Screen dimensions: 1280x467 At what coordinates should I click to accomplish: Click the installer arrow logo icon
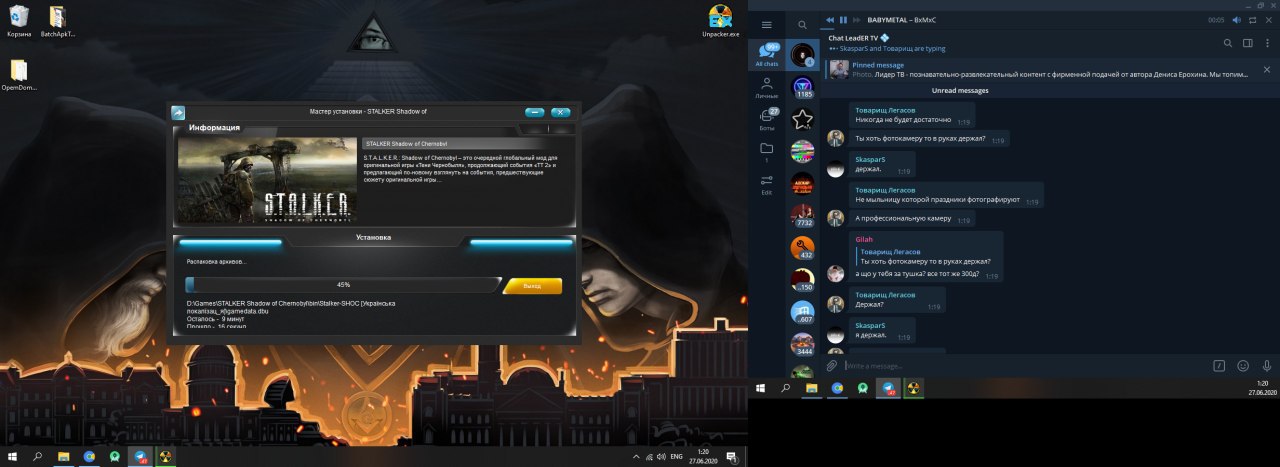(x=178, y=113)
